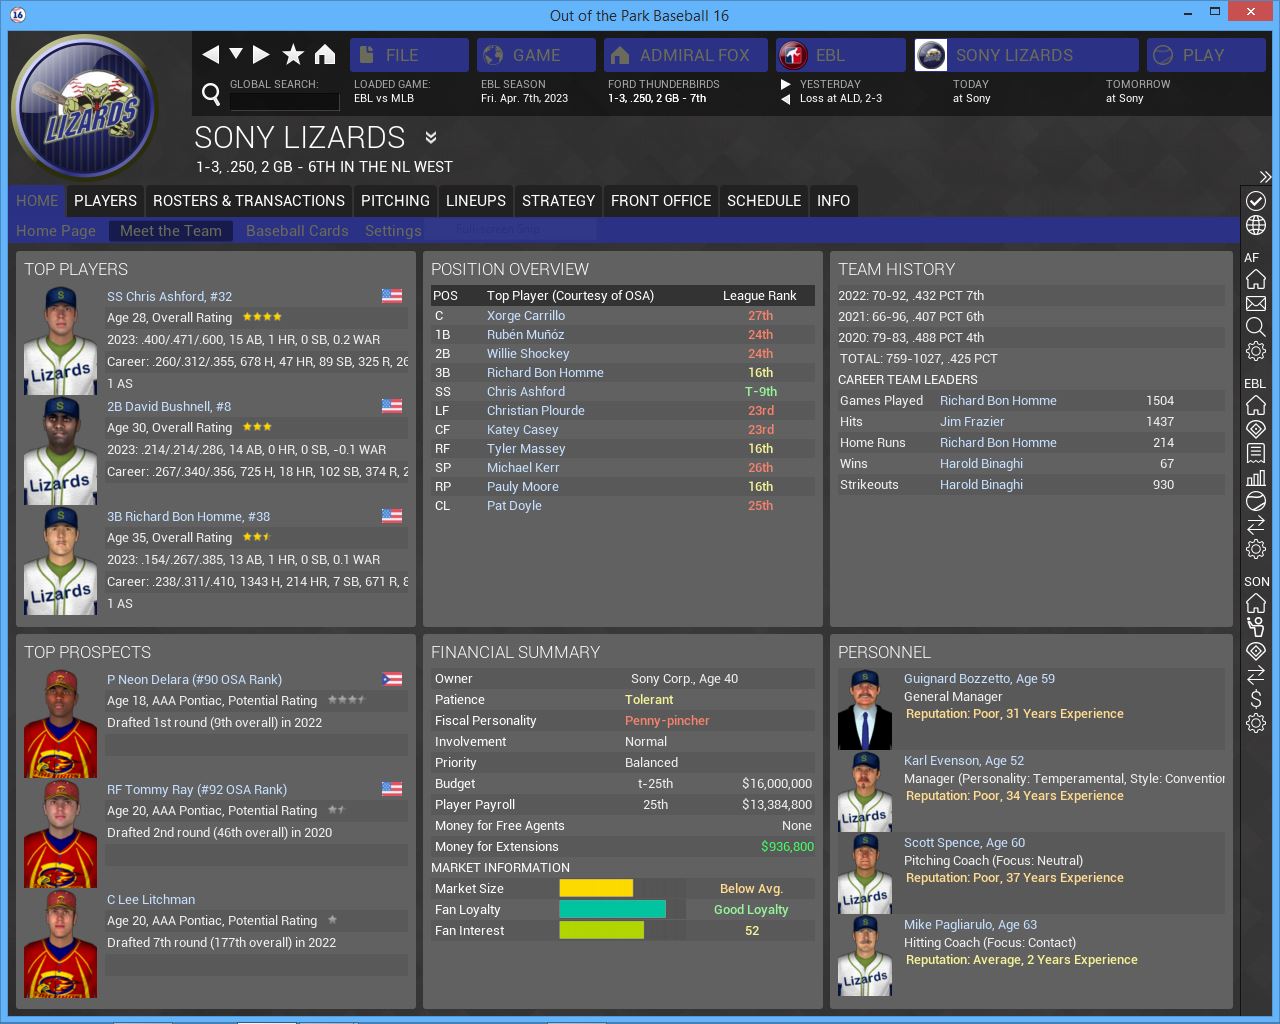1280x1024 pixels.
Task: Click the global search magnifier icon
Action: (211, 94)
